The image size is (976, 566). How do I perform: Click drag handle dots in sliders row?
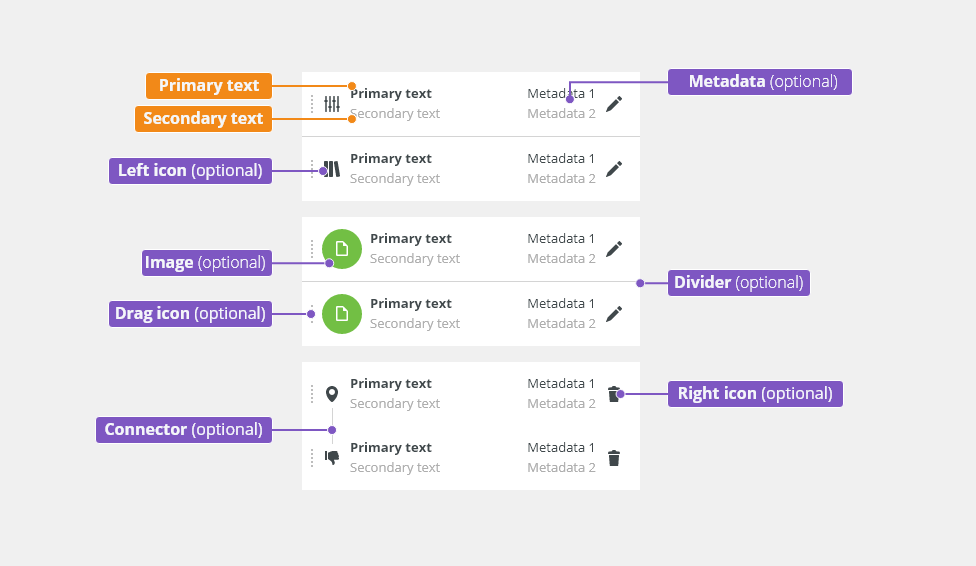[x=312, y=104]
